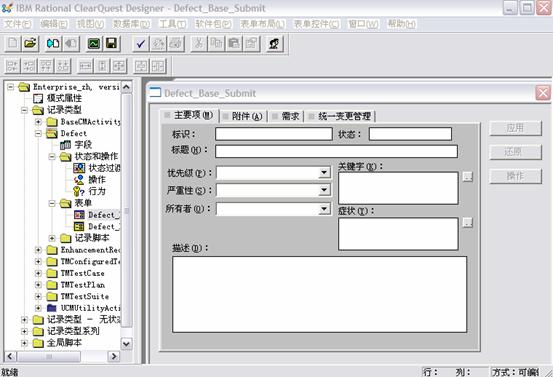
Task: Click the 操作 button on the form's right side
Action: (x=515, y=176)
